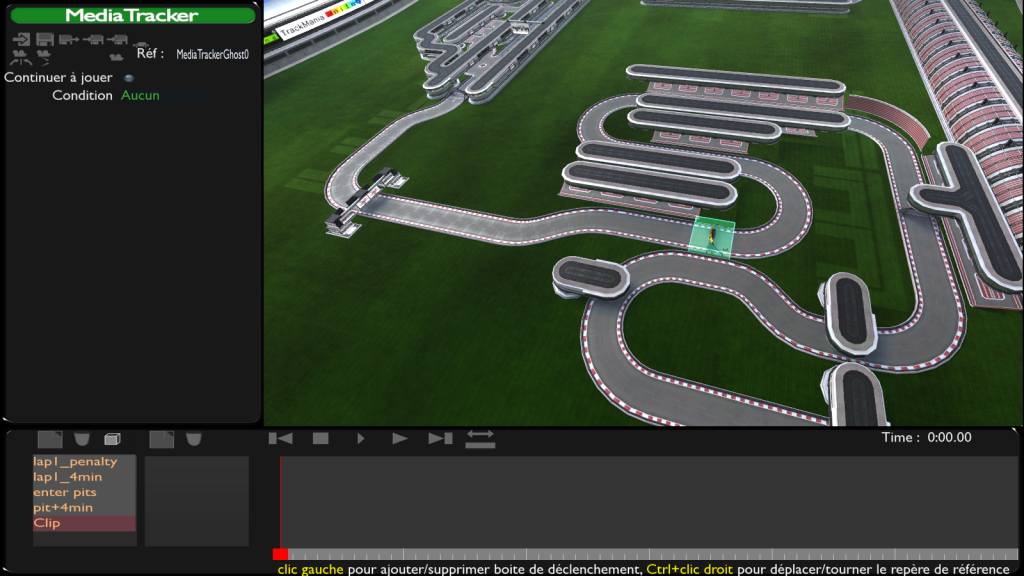This screenshot has width=1024, height=576.
Task: Click the export clip icon beside the floppy disk
Action: pyautogui.click(x=69, y=40)
